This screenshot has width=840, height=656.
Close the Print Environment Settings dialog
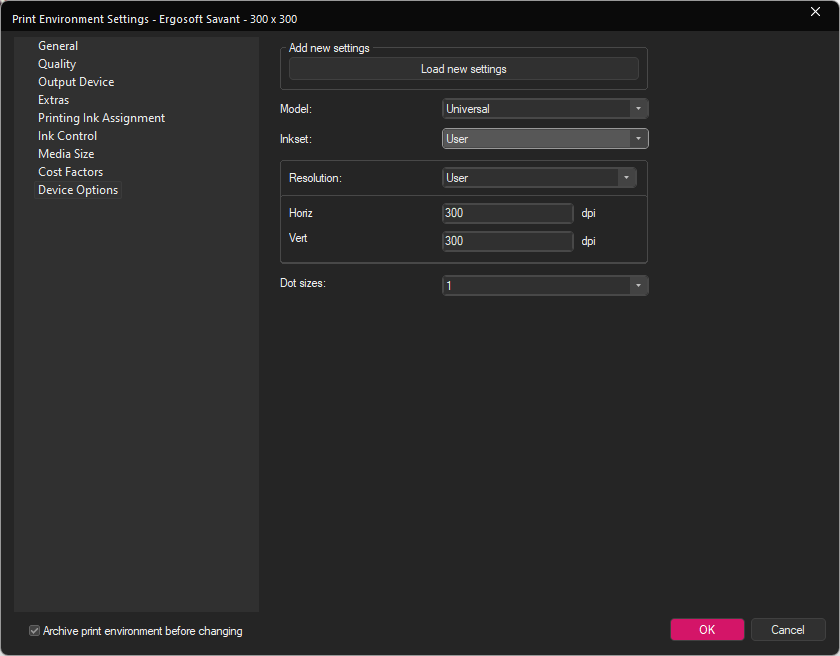pos(815,12)
